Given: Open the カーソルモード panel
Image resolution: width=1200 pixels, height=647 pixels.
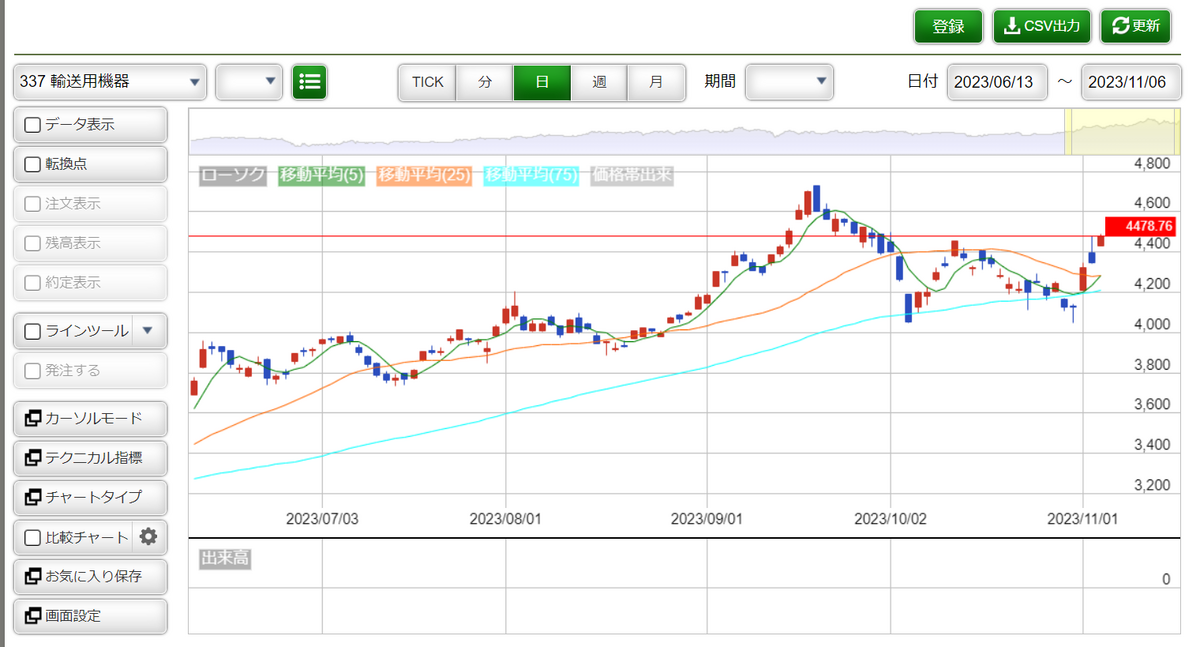Looking at the screenshot, I should coord(90,418).
